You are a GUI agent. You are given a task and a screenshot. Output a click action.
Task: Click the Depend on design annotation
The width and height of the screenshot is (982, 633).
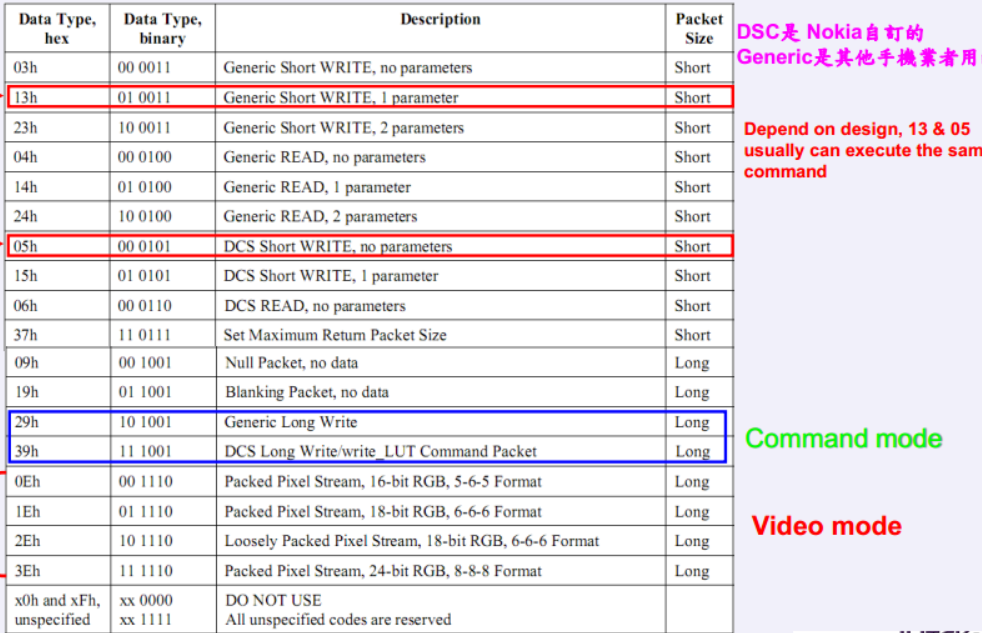tap(860, 150)
